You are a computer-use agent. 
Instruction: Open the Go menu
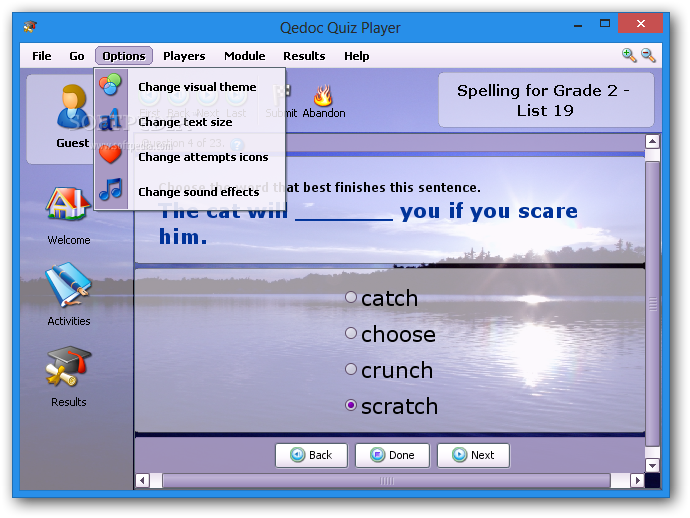pos(77,56)
